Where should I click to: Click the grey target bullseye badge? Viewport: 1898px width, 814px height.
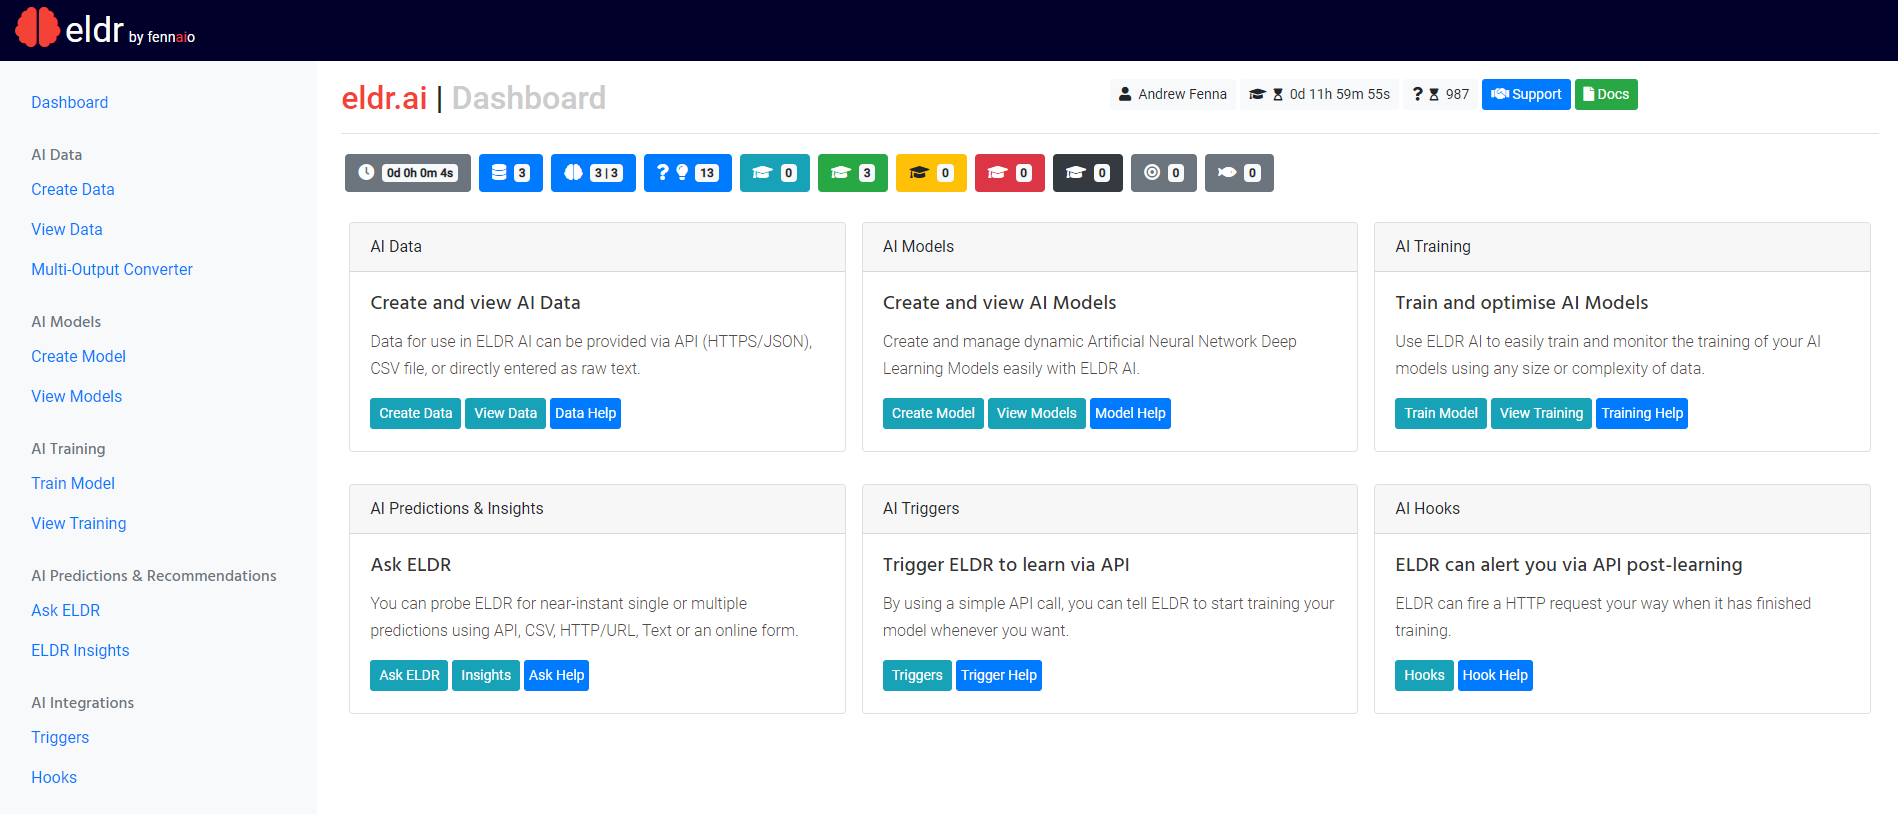click(x=1164, y=173)
